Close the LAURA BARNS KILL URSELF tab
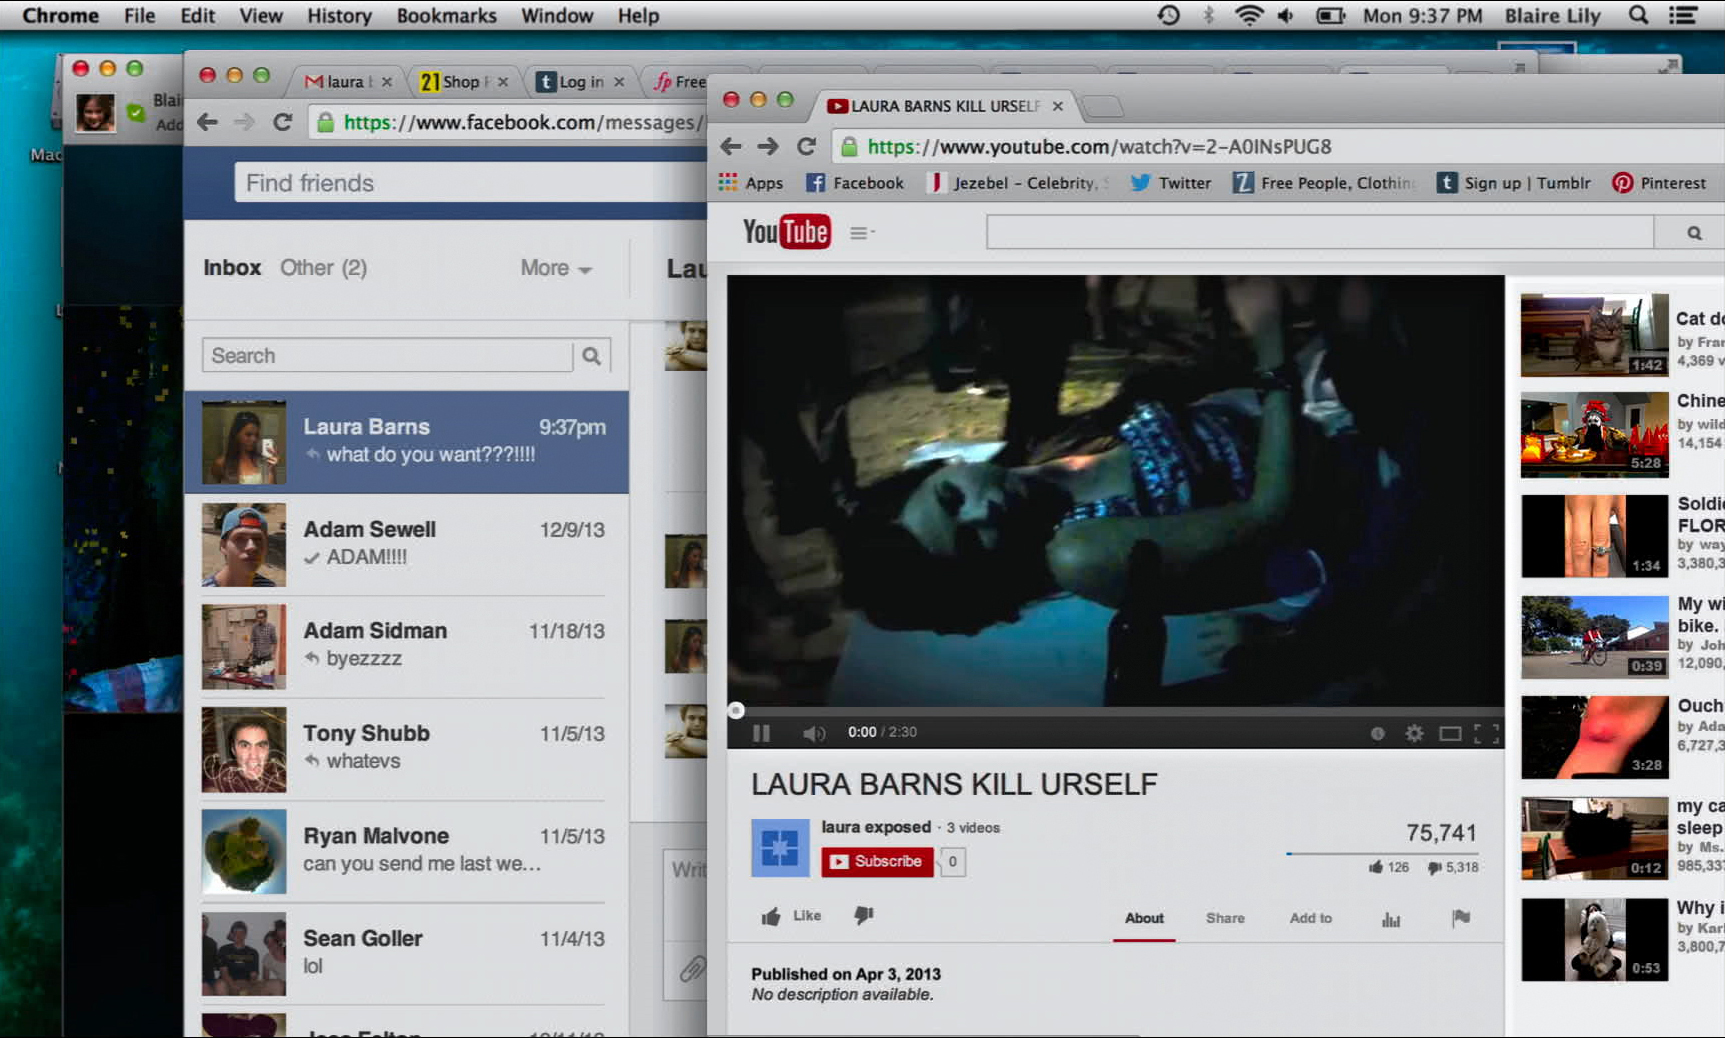1725x1038 pixels. 1057,106
